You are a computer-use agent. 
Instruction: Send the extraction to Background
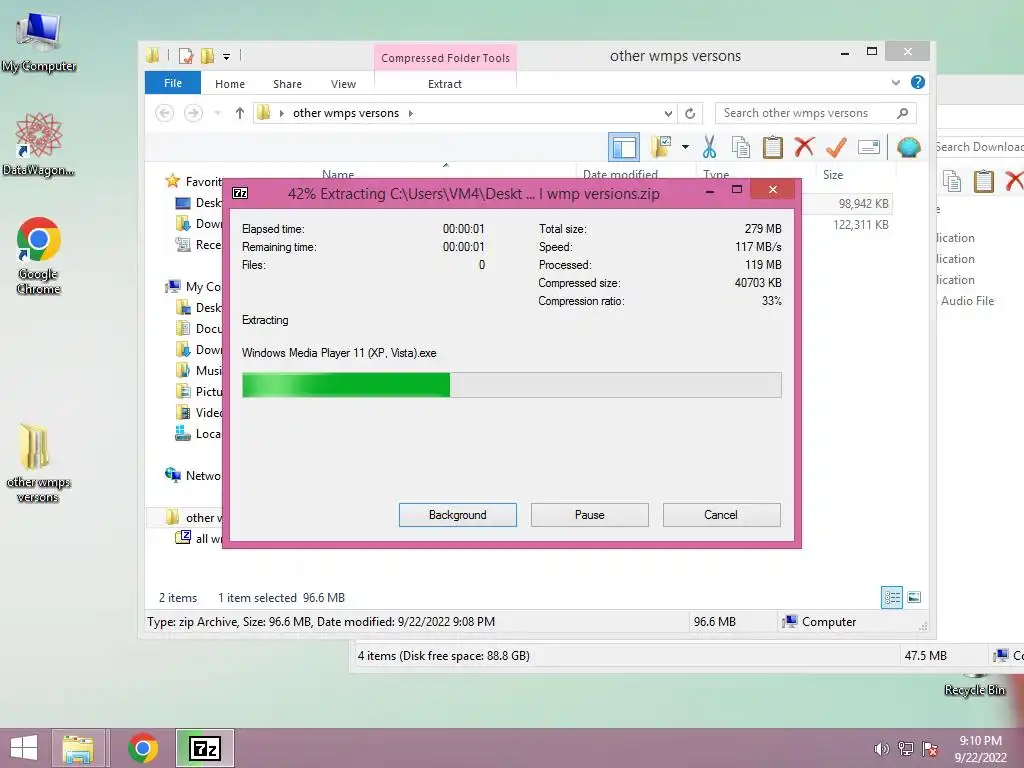457,515
